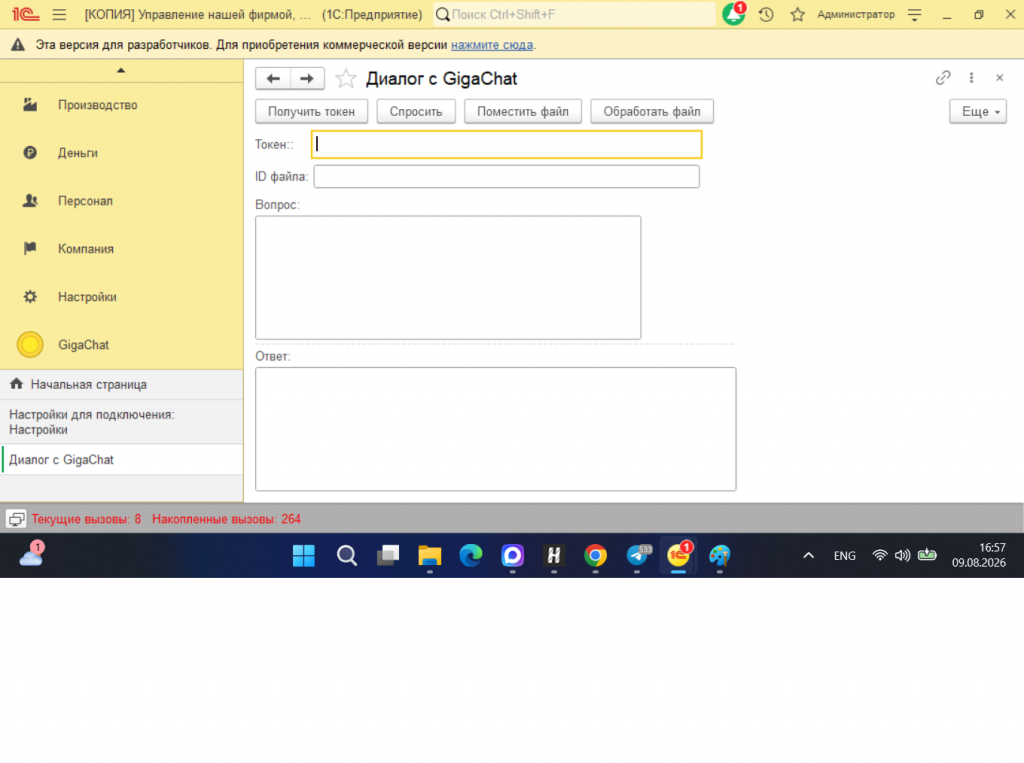Follow the нажмите сюда link

492,45
